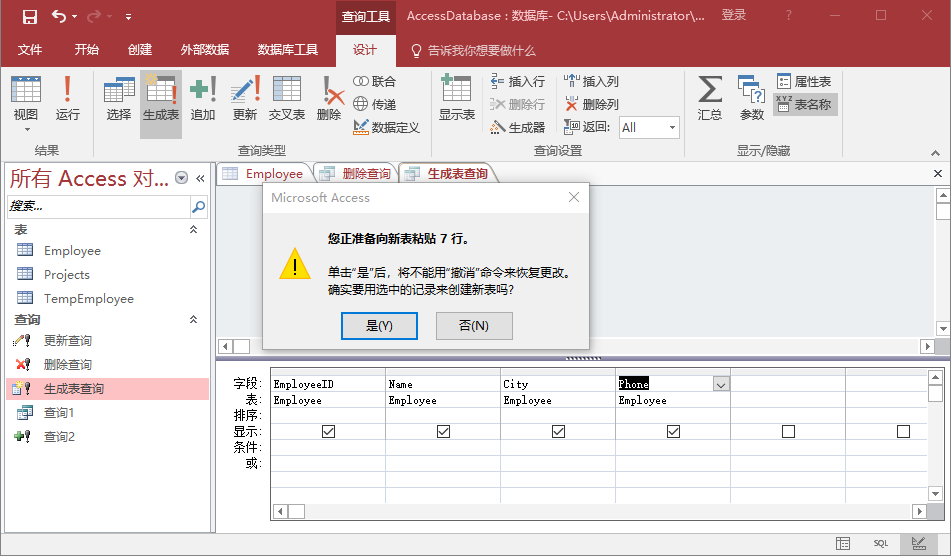Click the 显示表 (Show Table) icon
The image size is (951, 557).
pyautogui.click(x=456, y=99)
